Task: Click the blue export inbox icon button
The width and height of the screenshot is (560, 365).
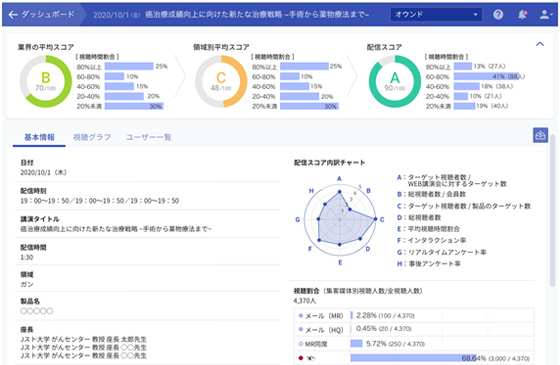Action: (540, 135)
